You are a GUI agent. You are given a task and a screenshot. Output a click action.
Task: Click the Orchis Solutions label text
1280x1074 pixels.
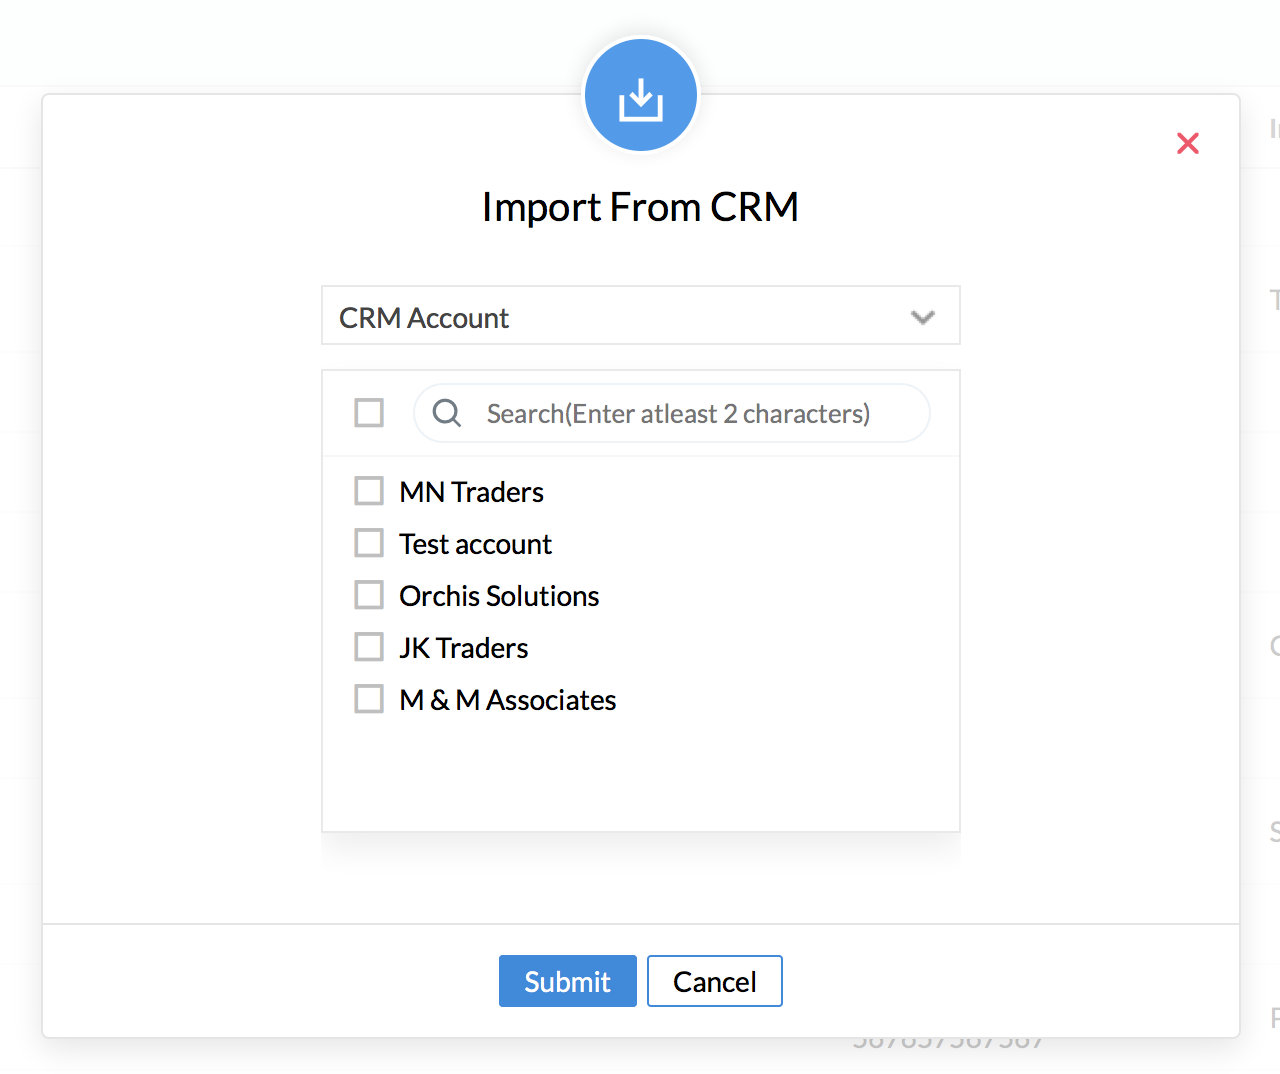499,596
